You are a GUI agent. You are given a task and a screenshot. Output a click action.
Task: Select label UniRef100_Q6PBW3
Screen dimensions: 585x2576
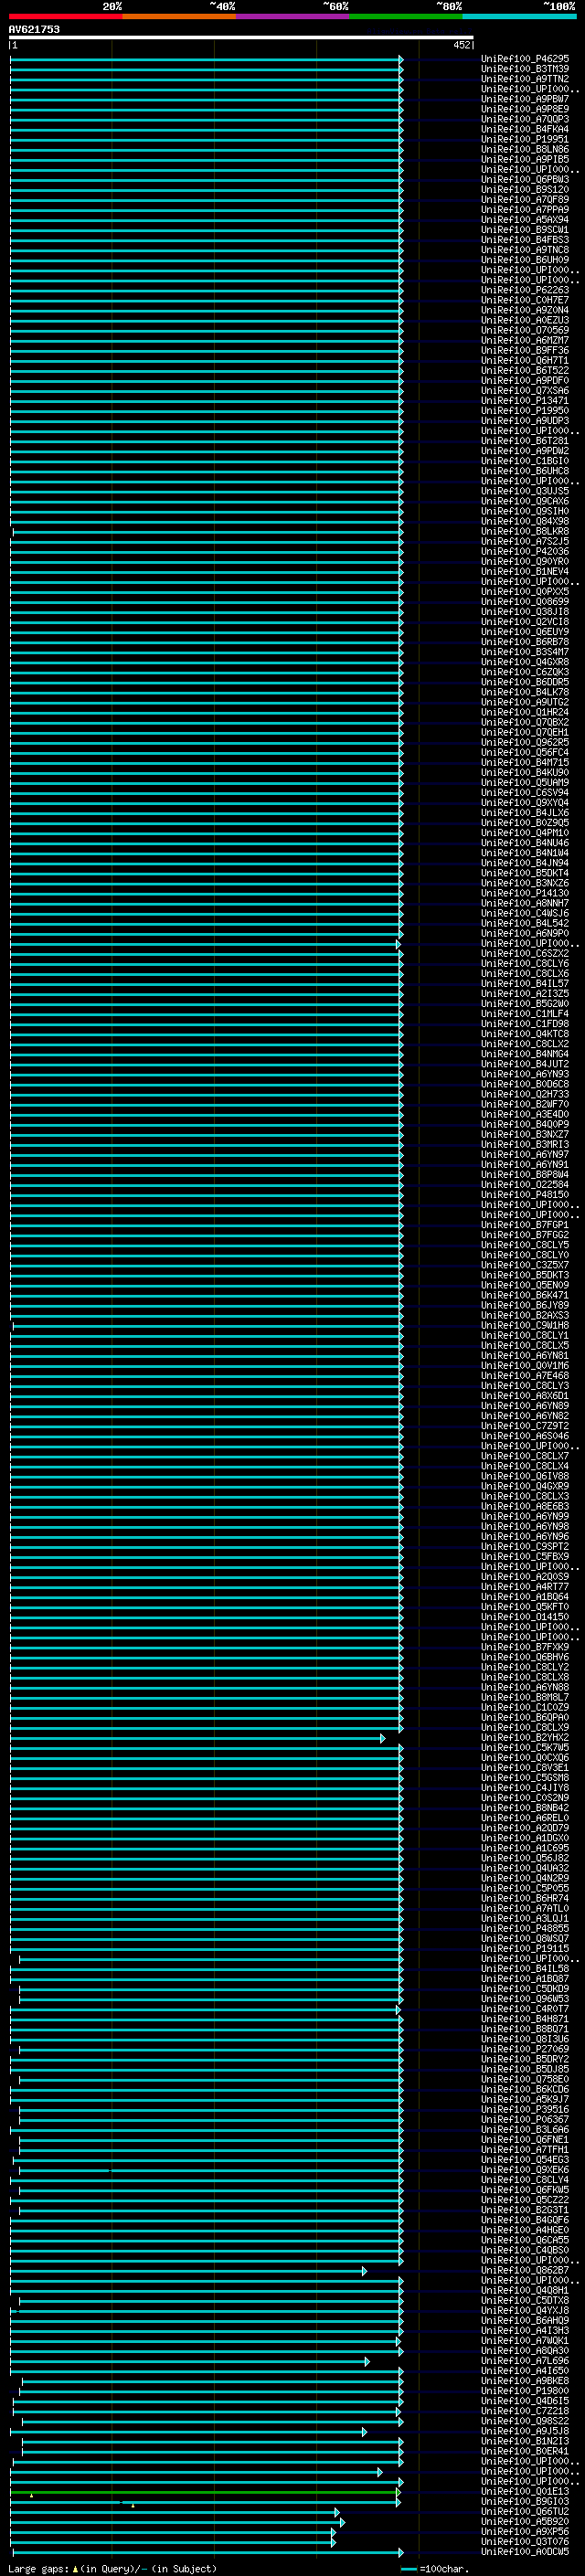coord(525,179)
